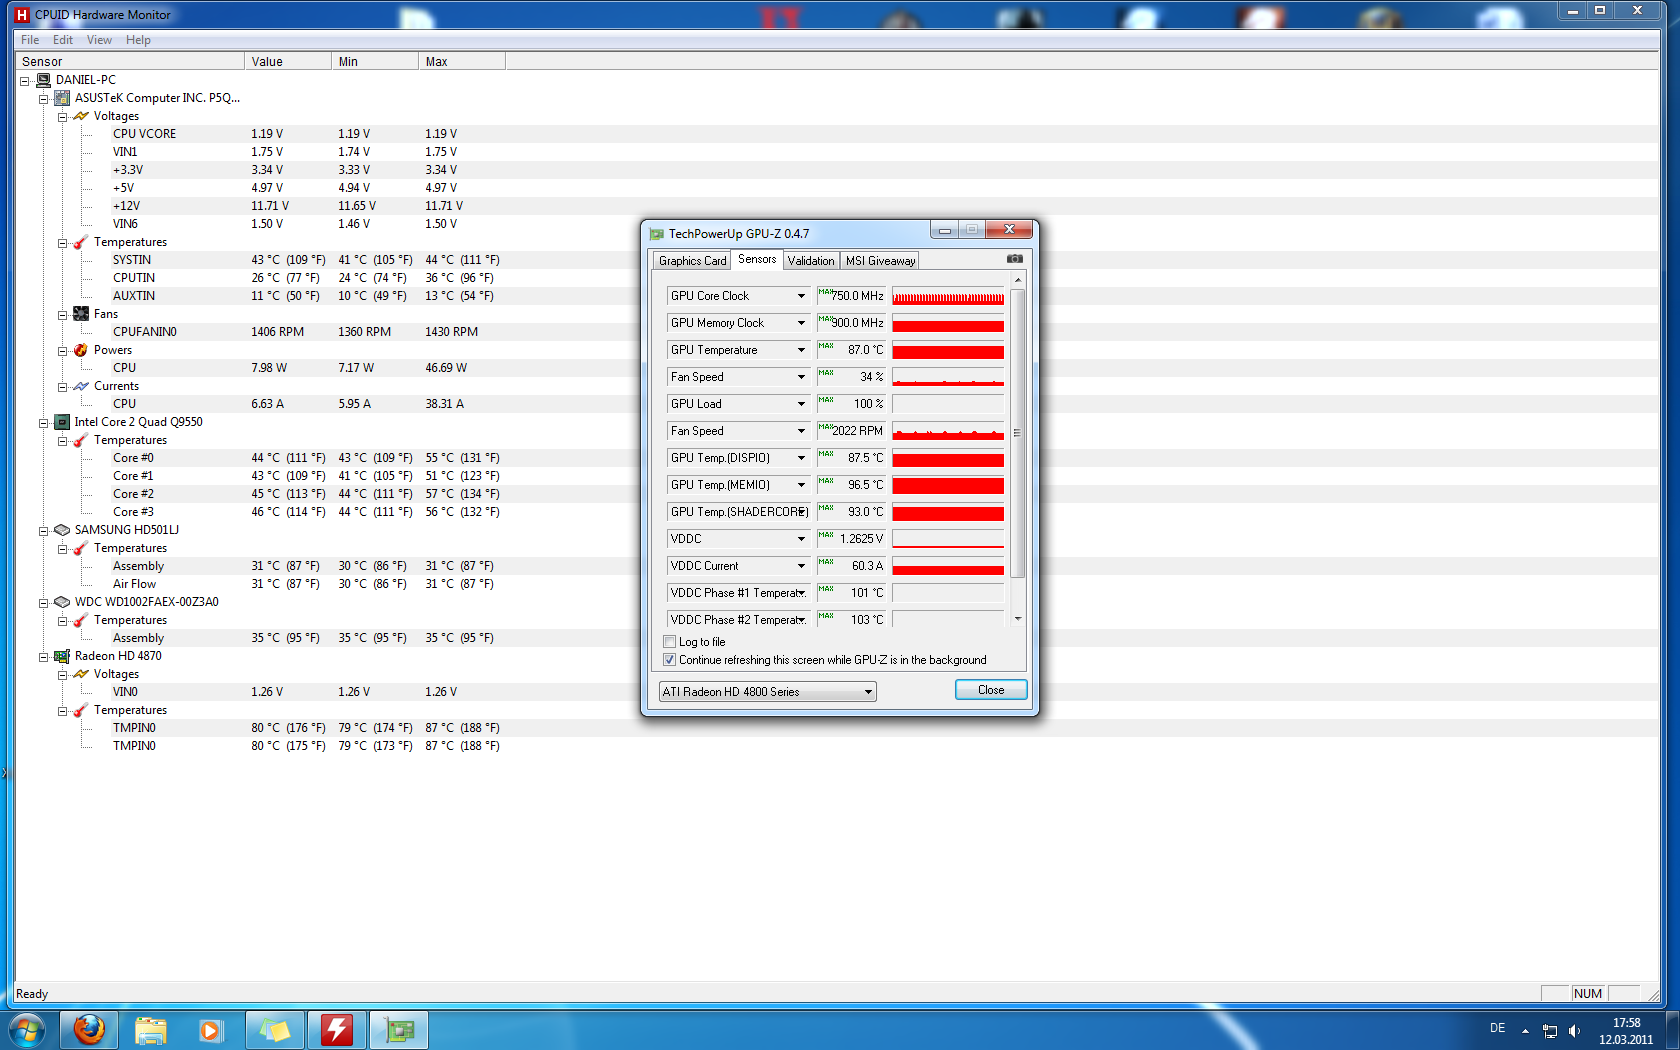Screen dimensions: 1680x1050
Task: Click the Intel Core 2 Quad chip icon
Action: [62, 422]
